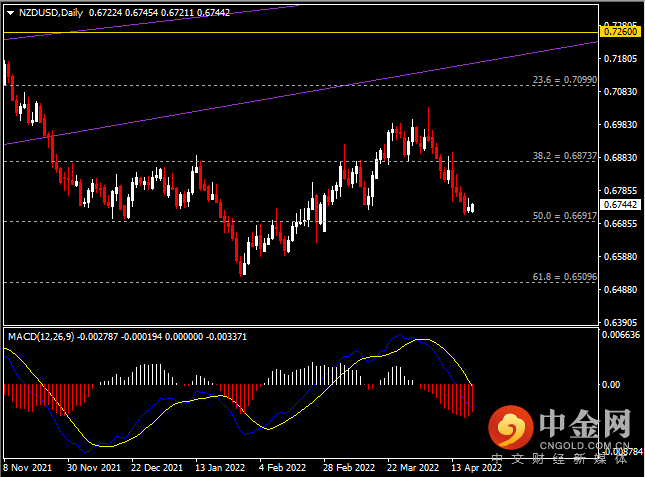Image resolution: width=645 pixels, height=477 pixels.
Task: Select the yellow 0.72600 price tag
Action: click(x=620, y=32)
